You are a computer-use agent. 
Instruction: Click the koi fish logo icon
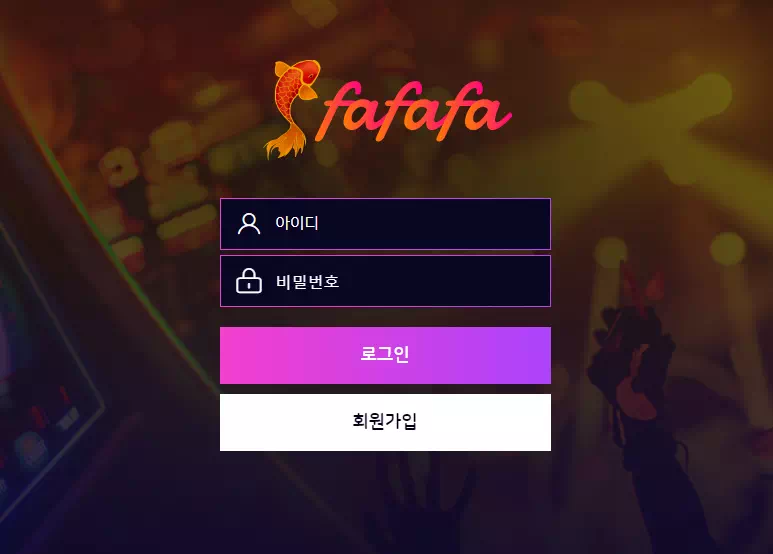coord(292,109)
